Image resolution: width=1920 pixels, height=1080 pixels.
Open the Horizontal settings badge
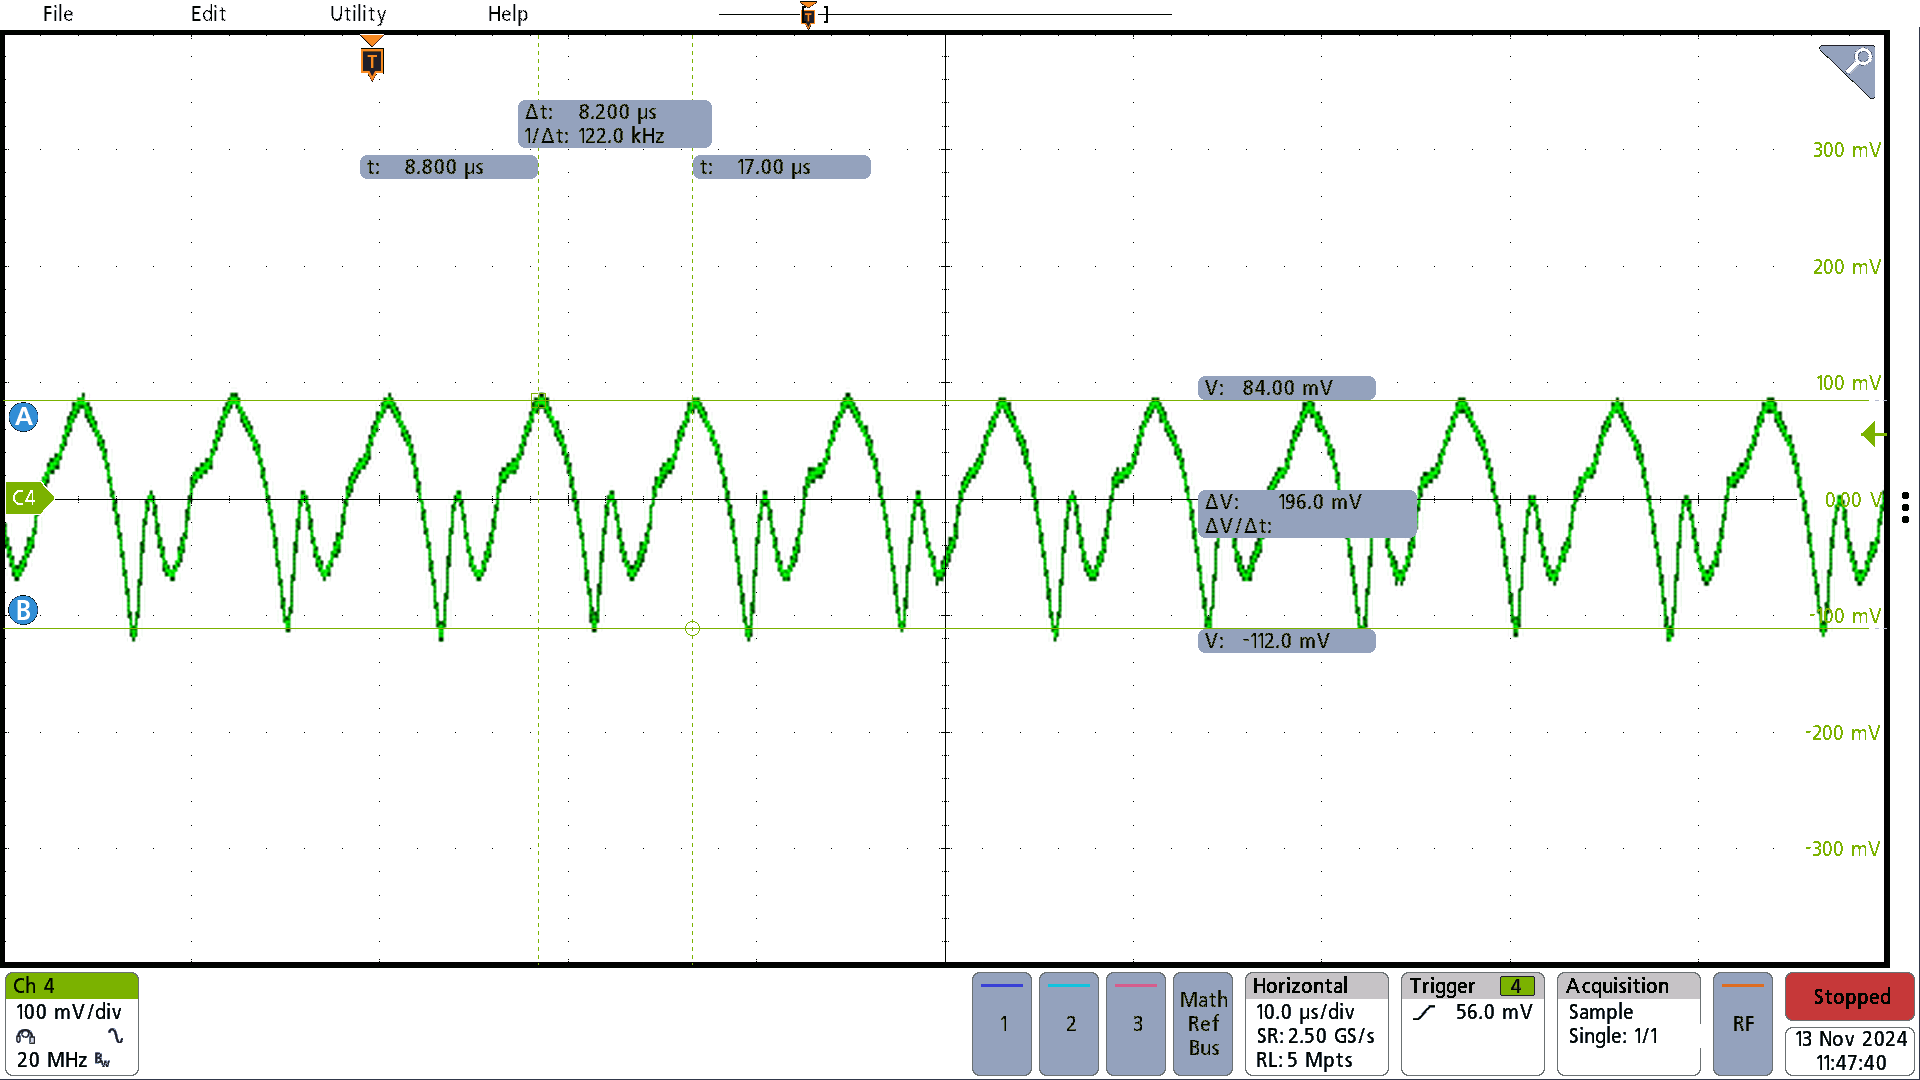click(x=1317, y=1024)
